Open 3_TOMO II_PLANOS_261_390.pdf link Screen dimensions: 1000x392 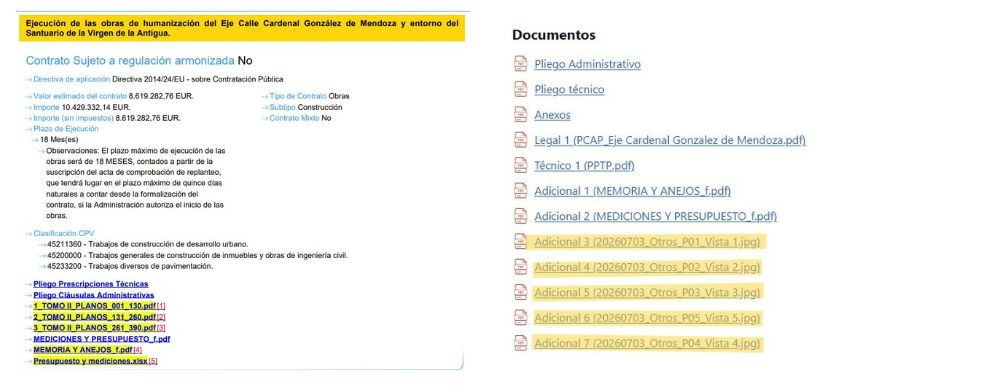(x=94, y=328)
